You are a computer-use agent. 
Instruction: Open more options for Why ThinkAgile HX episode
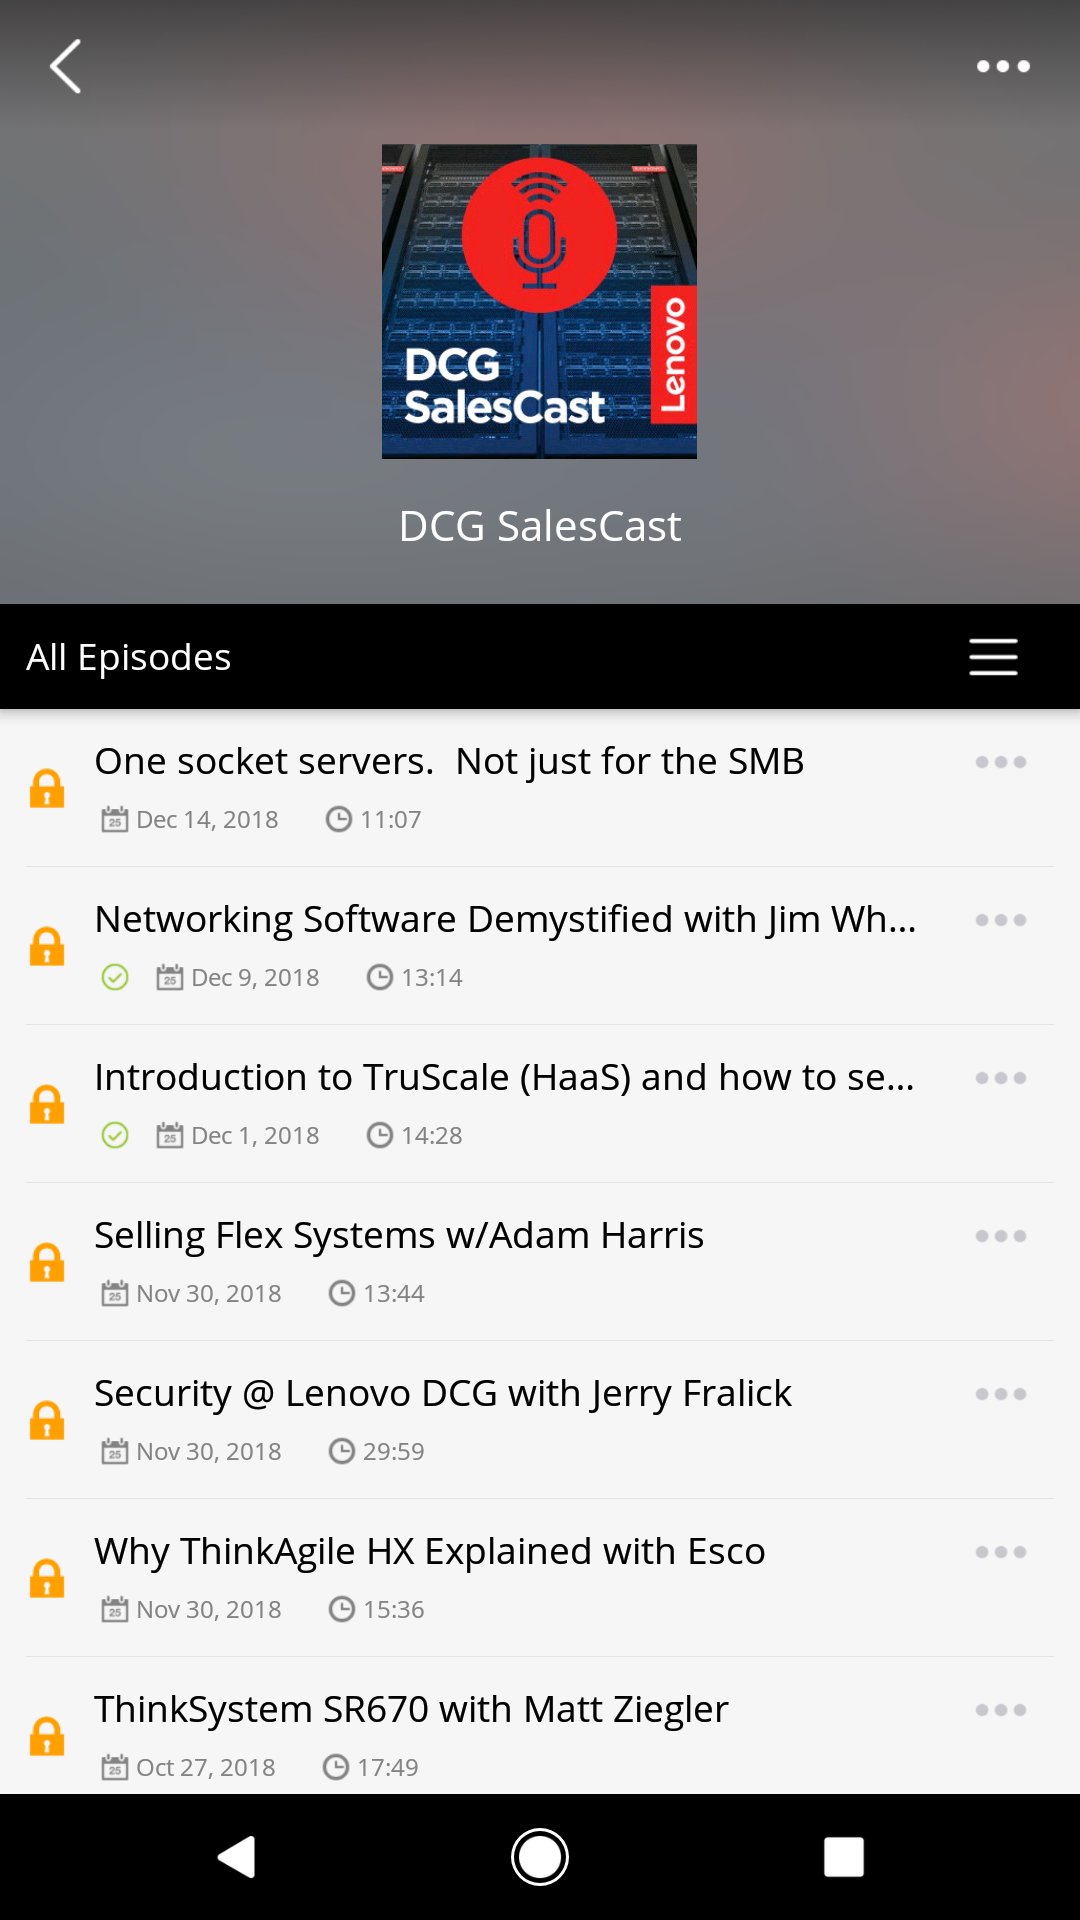[1000, 1552]
